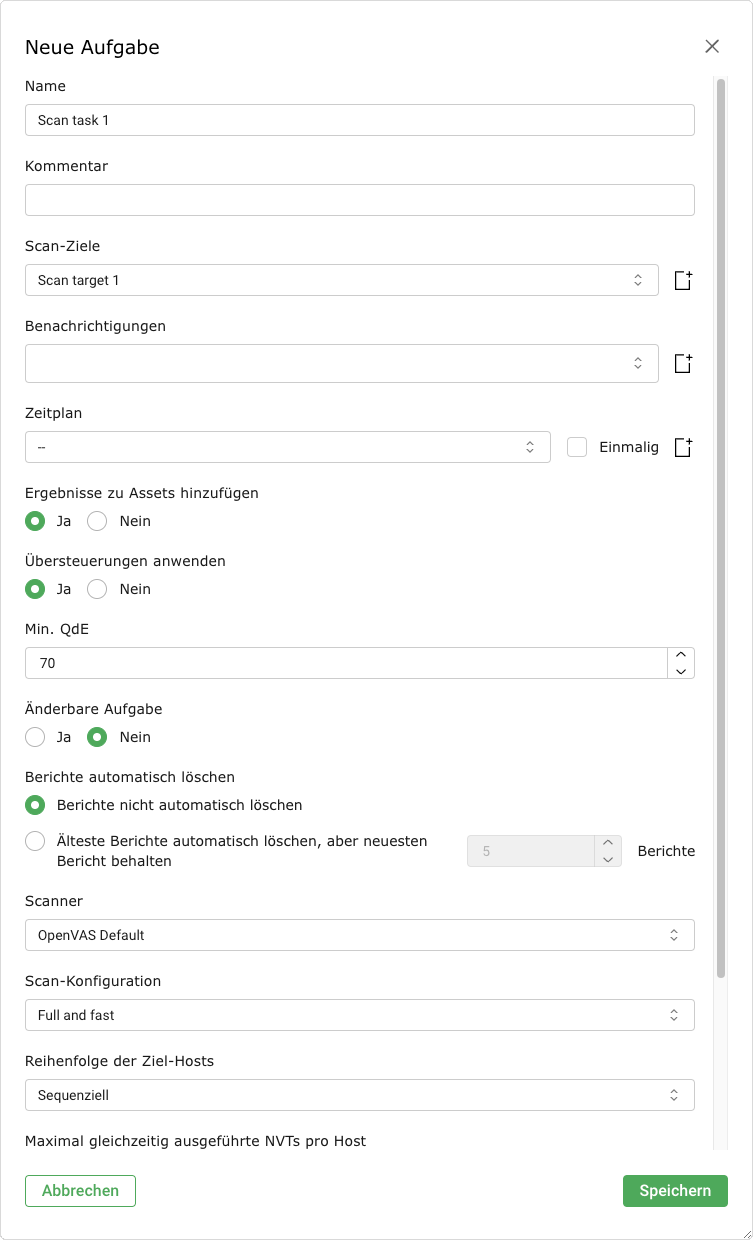Open the Scan-Ziele dropdown
Image resolution: width=753 pixels, height=1240 pixels.
tap(341, 280)
